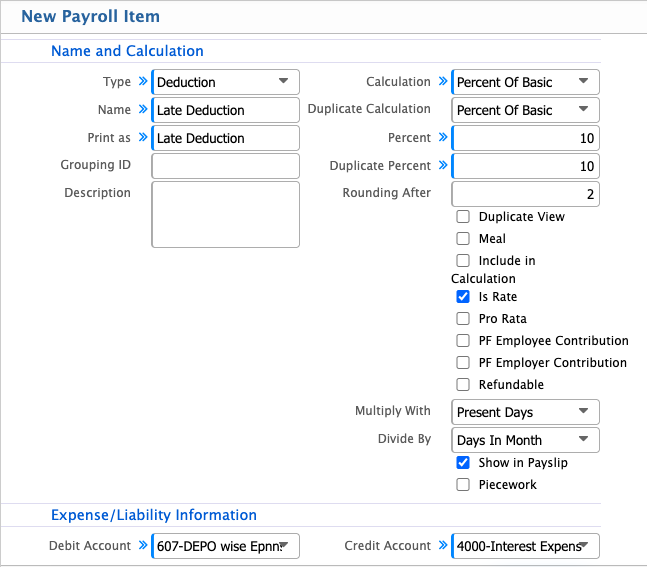Click the required-field arrow beside Calculation
Screen dimensions: 647x567
443,81
